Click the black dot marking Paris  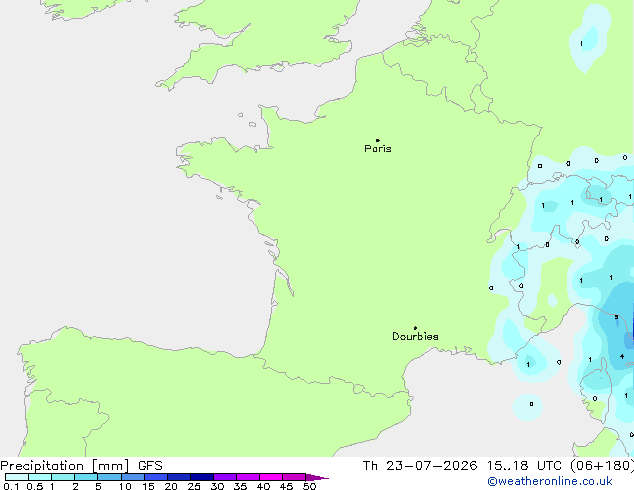tap(378, 140)
